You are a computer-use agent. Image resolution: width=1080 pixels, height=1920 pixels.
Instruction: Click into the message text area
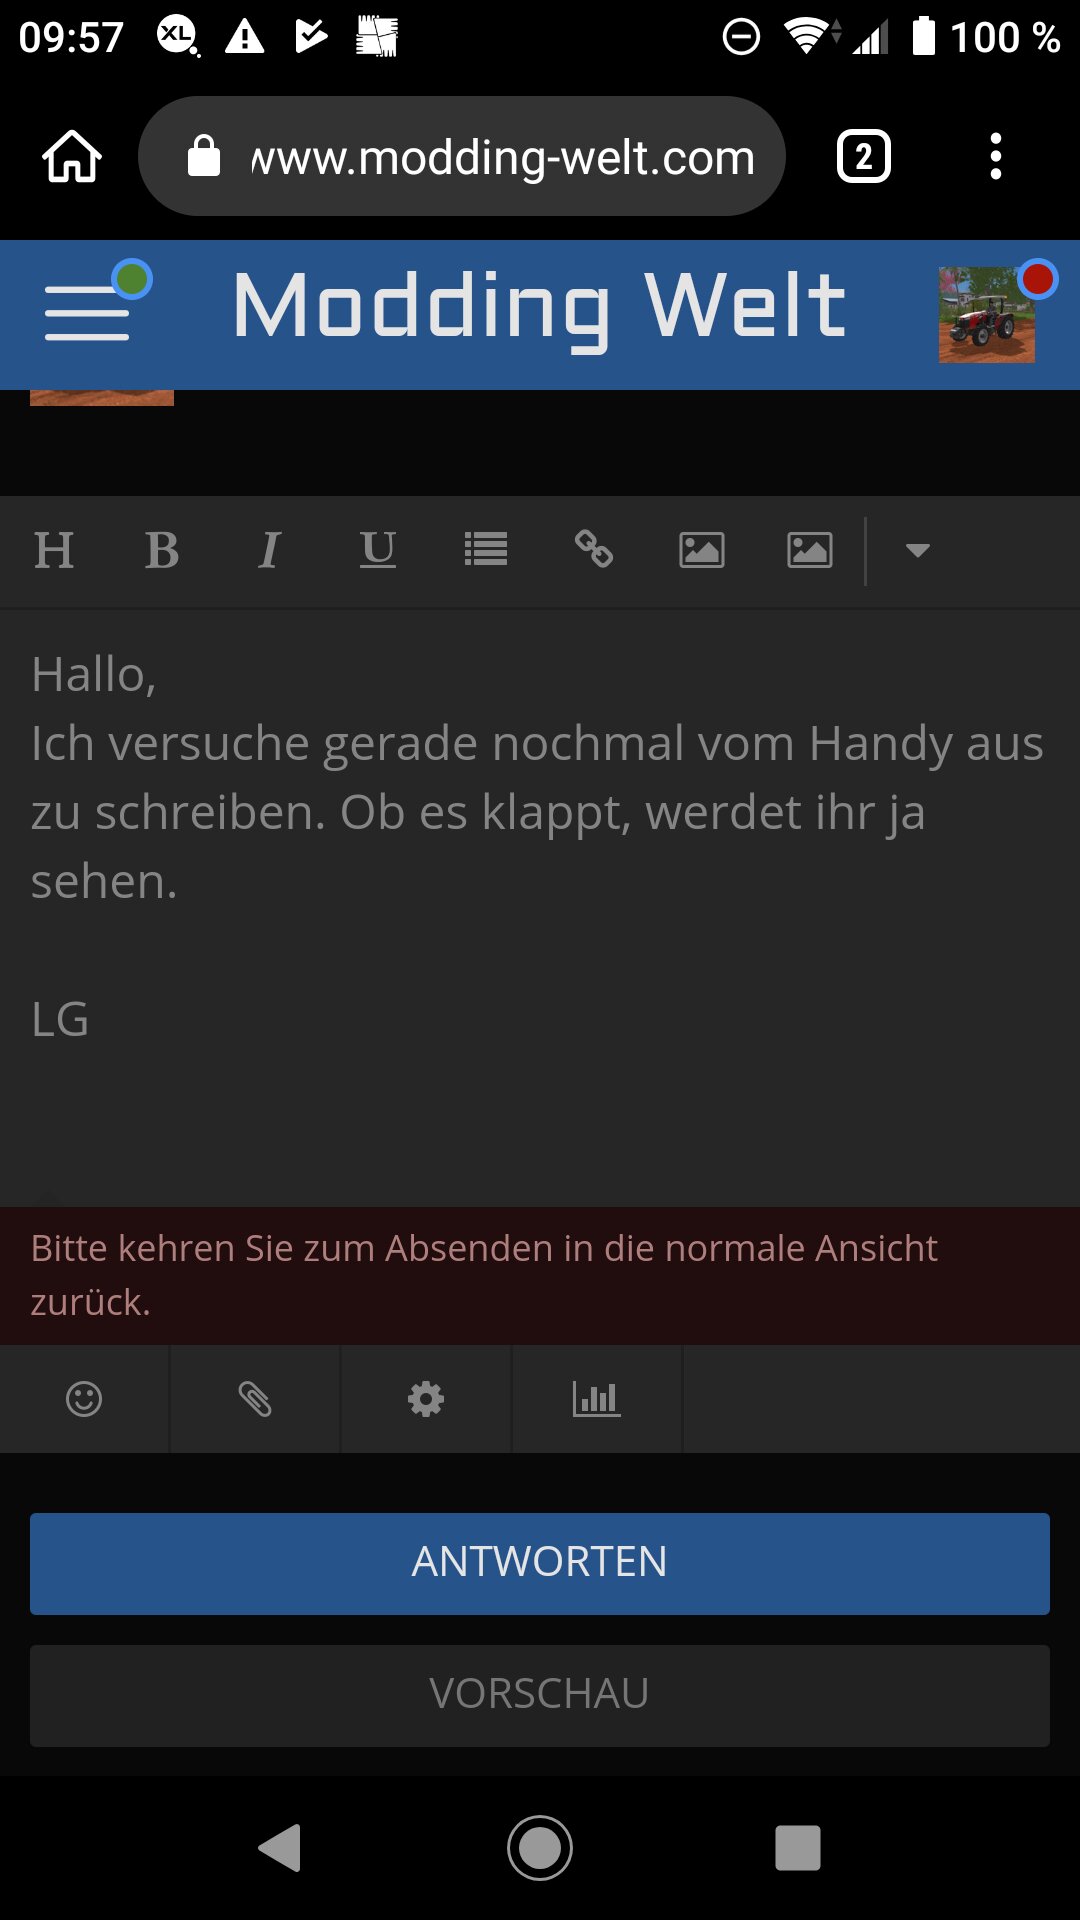click(540, 900)
